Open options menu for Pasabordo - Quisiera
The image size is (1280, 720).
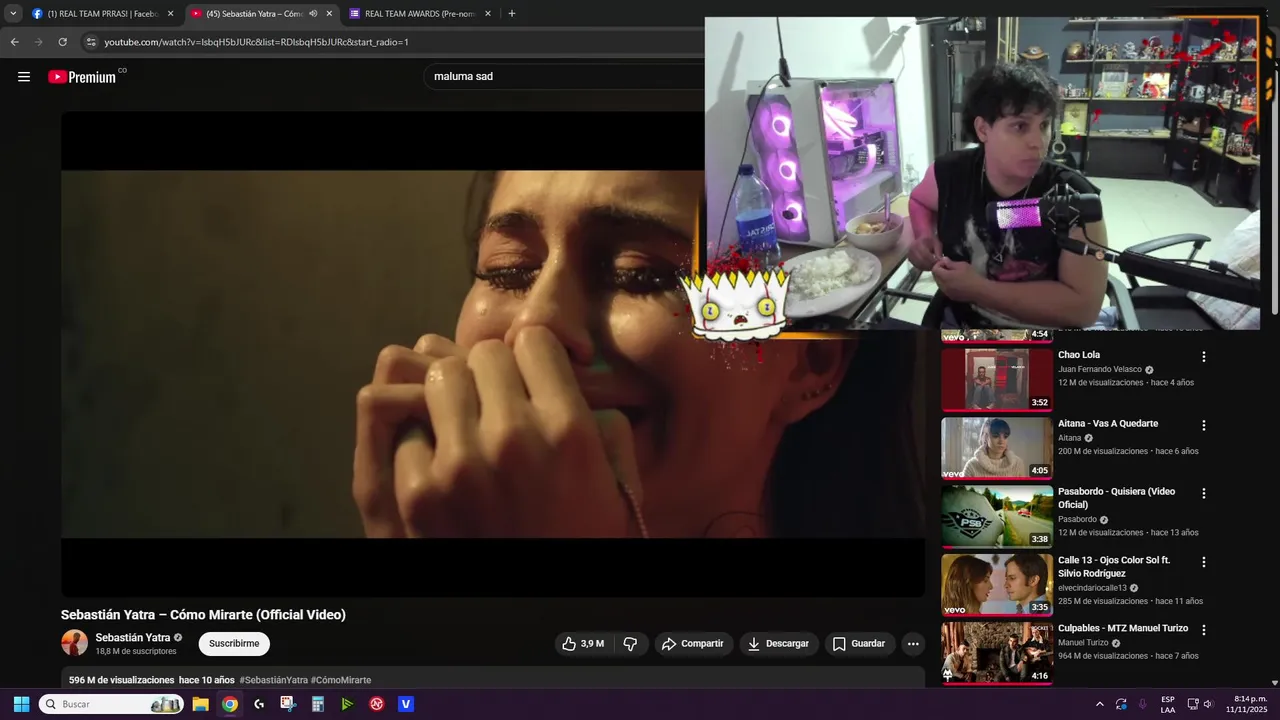(x=1204, y=493)
